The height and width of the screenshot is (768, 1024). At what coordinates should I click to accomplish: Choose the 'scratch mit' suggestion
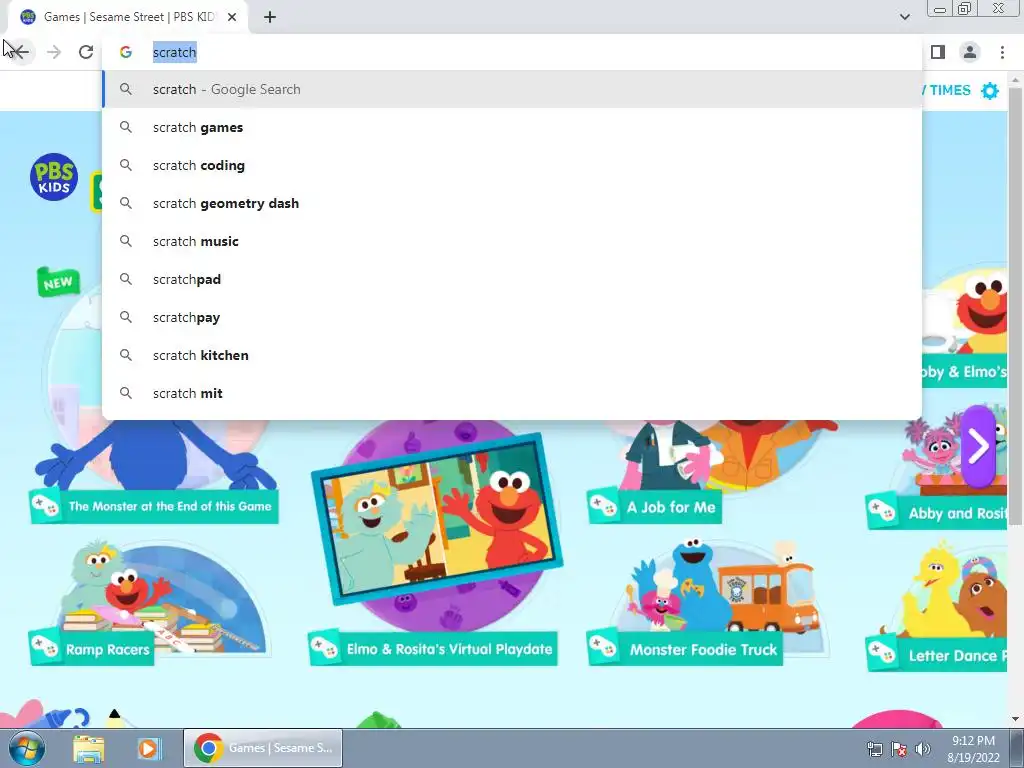coord(512,393)
